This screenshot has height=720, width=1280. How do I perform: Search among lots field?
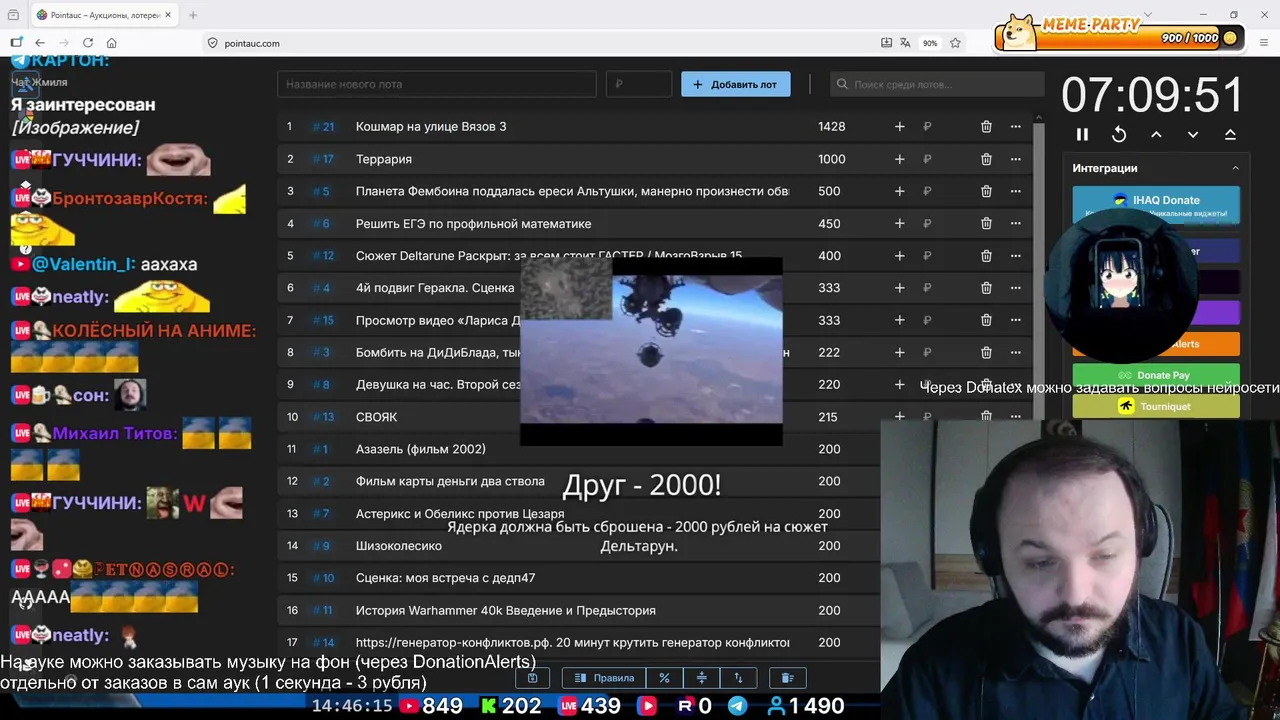pos(935,84)
